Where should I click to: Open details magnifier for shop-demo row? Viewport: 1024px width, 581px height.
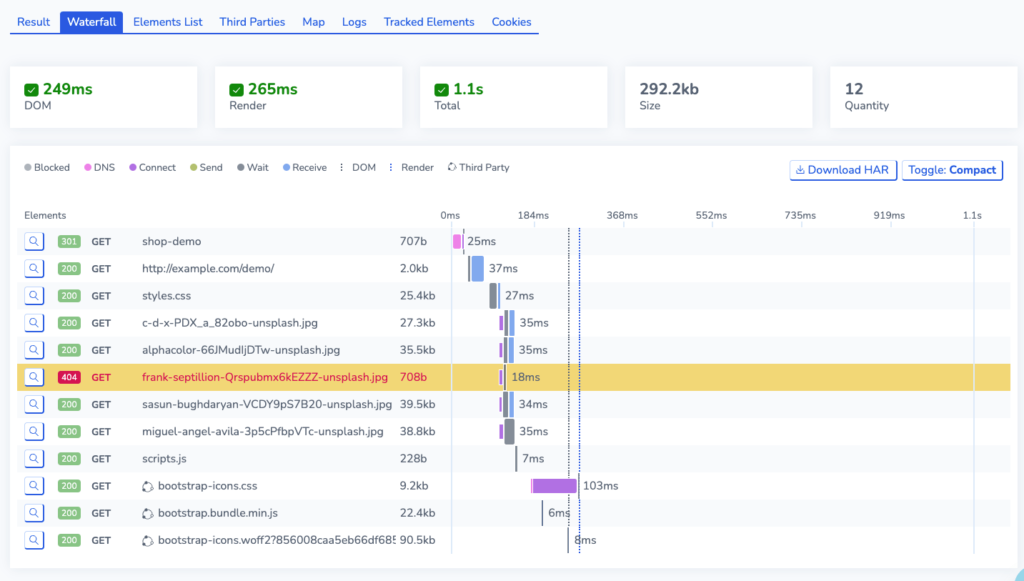tap(34, 242)
